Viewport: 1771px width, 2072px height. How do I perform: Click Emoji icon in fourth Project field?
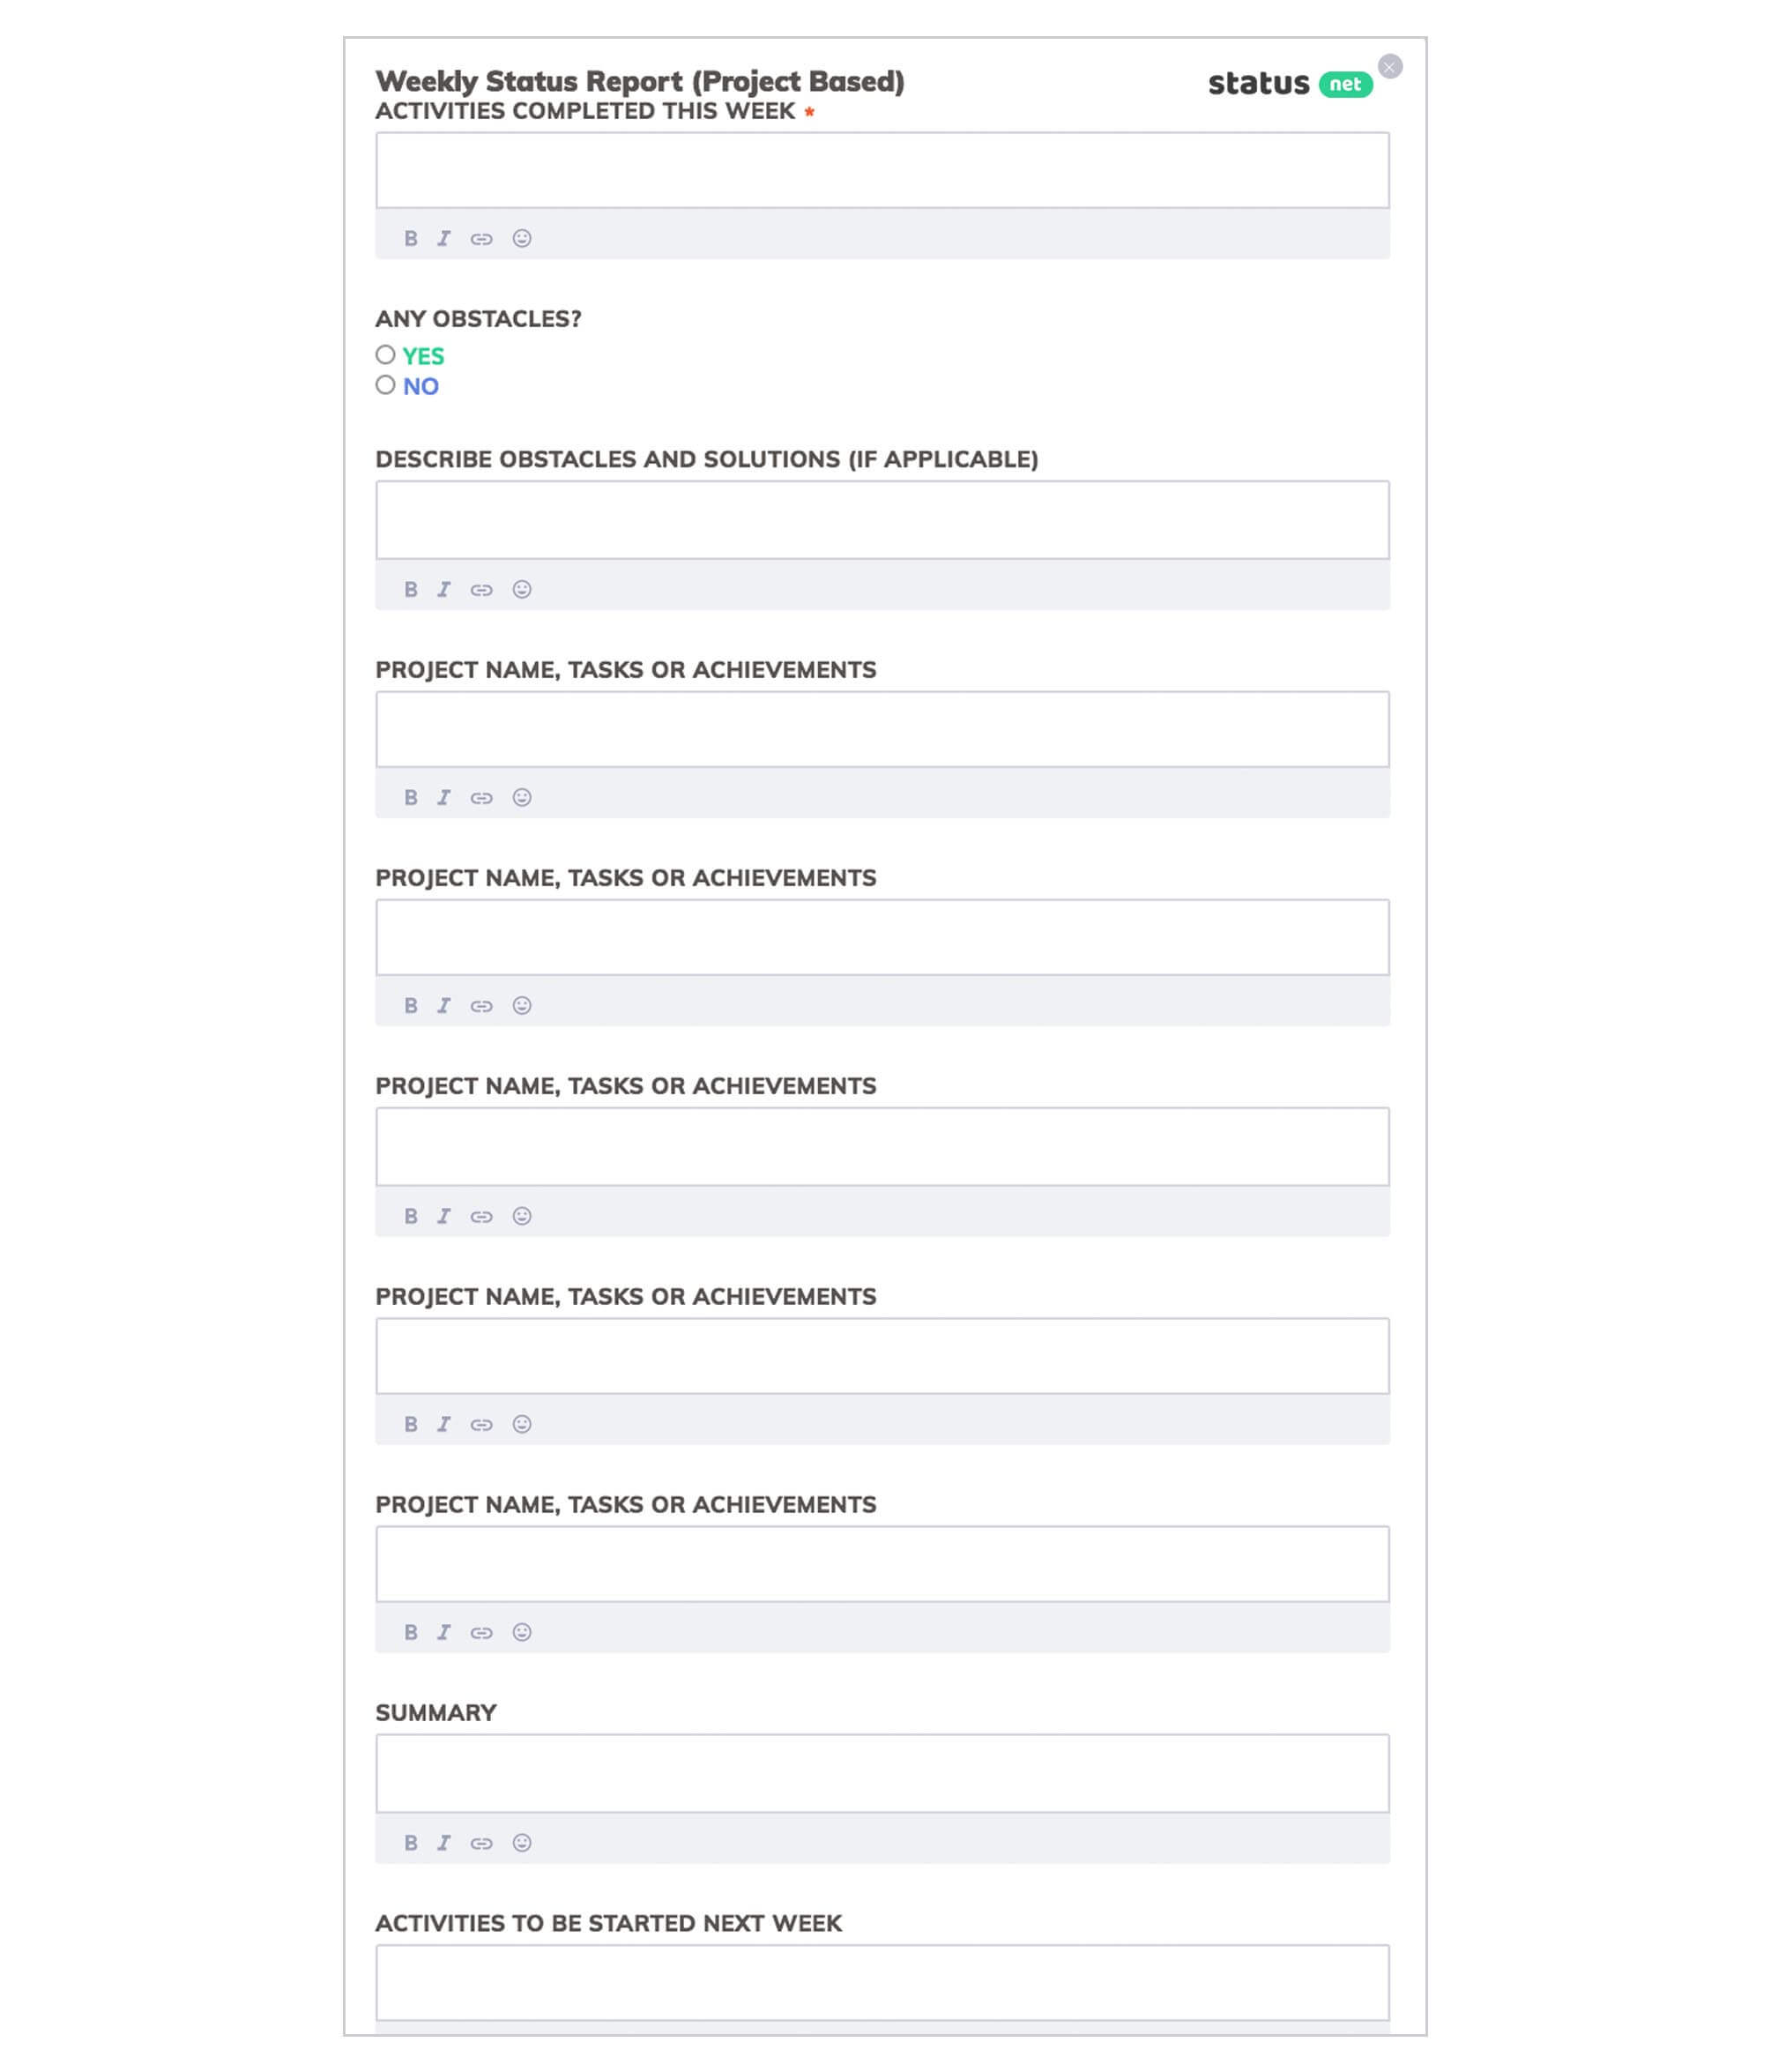coord(522,1424)
